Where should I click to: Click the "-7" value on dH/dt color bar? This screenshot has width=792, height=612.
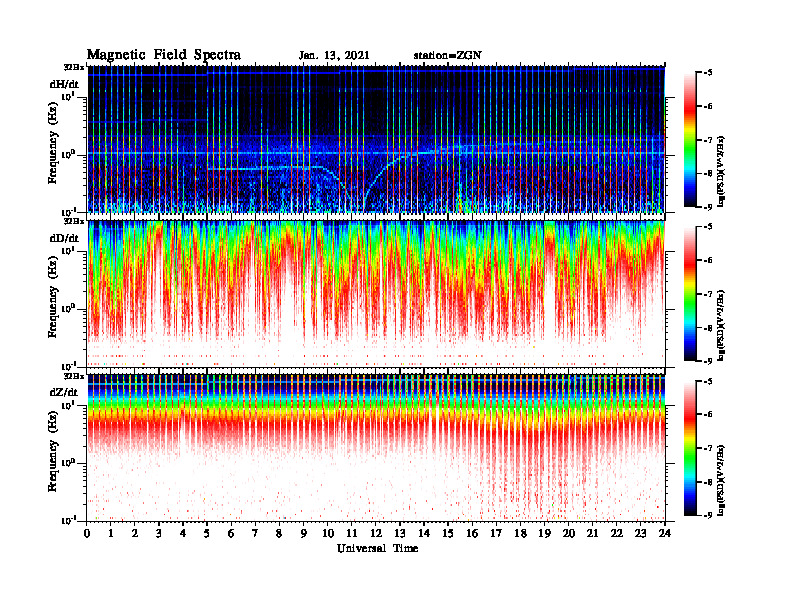[708, 140]
